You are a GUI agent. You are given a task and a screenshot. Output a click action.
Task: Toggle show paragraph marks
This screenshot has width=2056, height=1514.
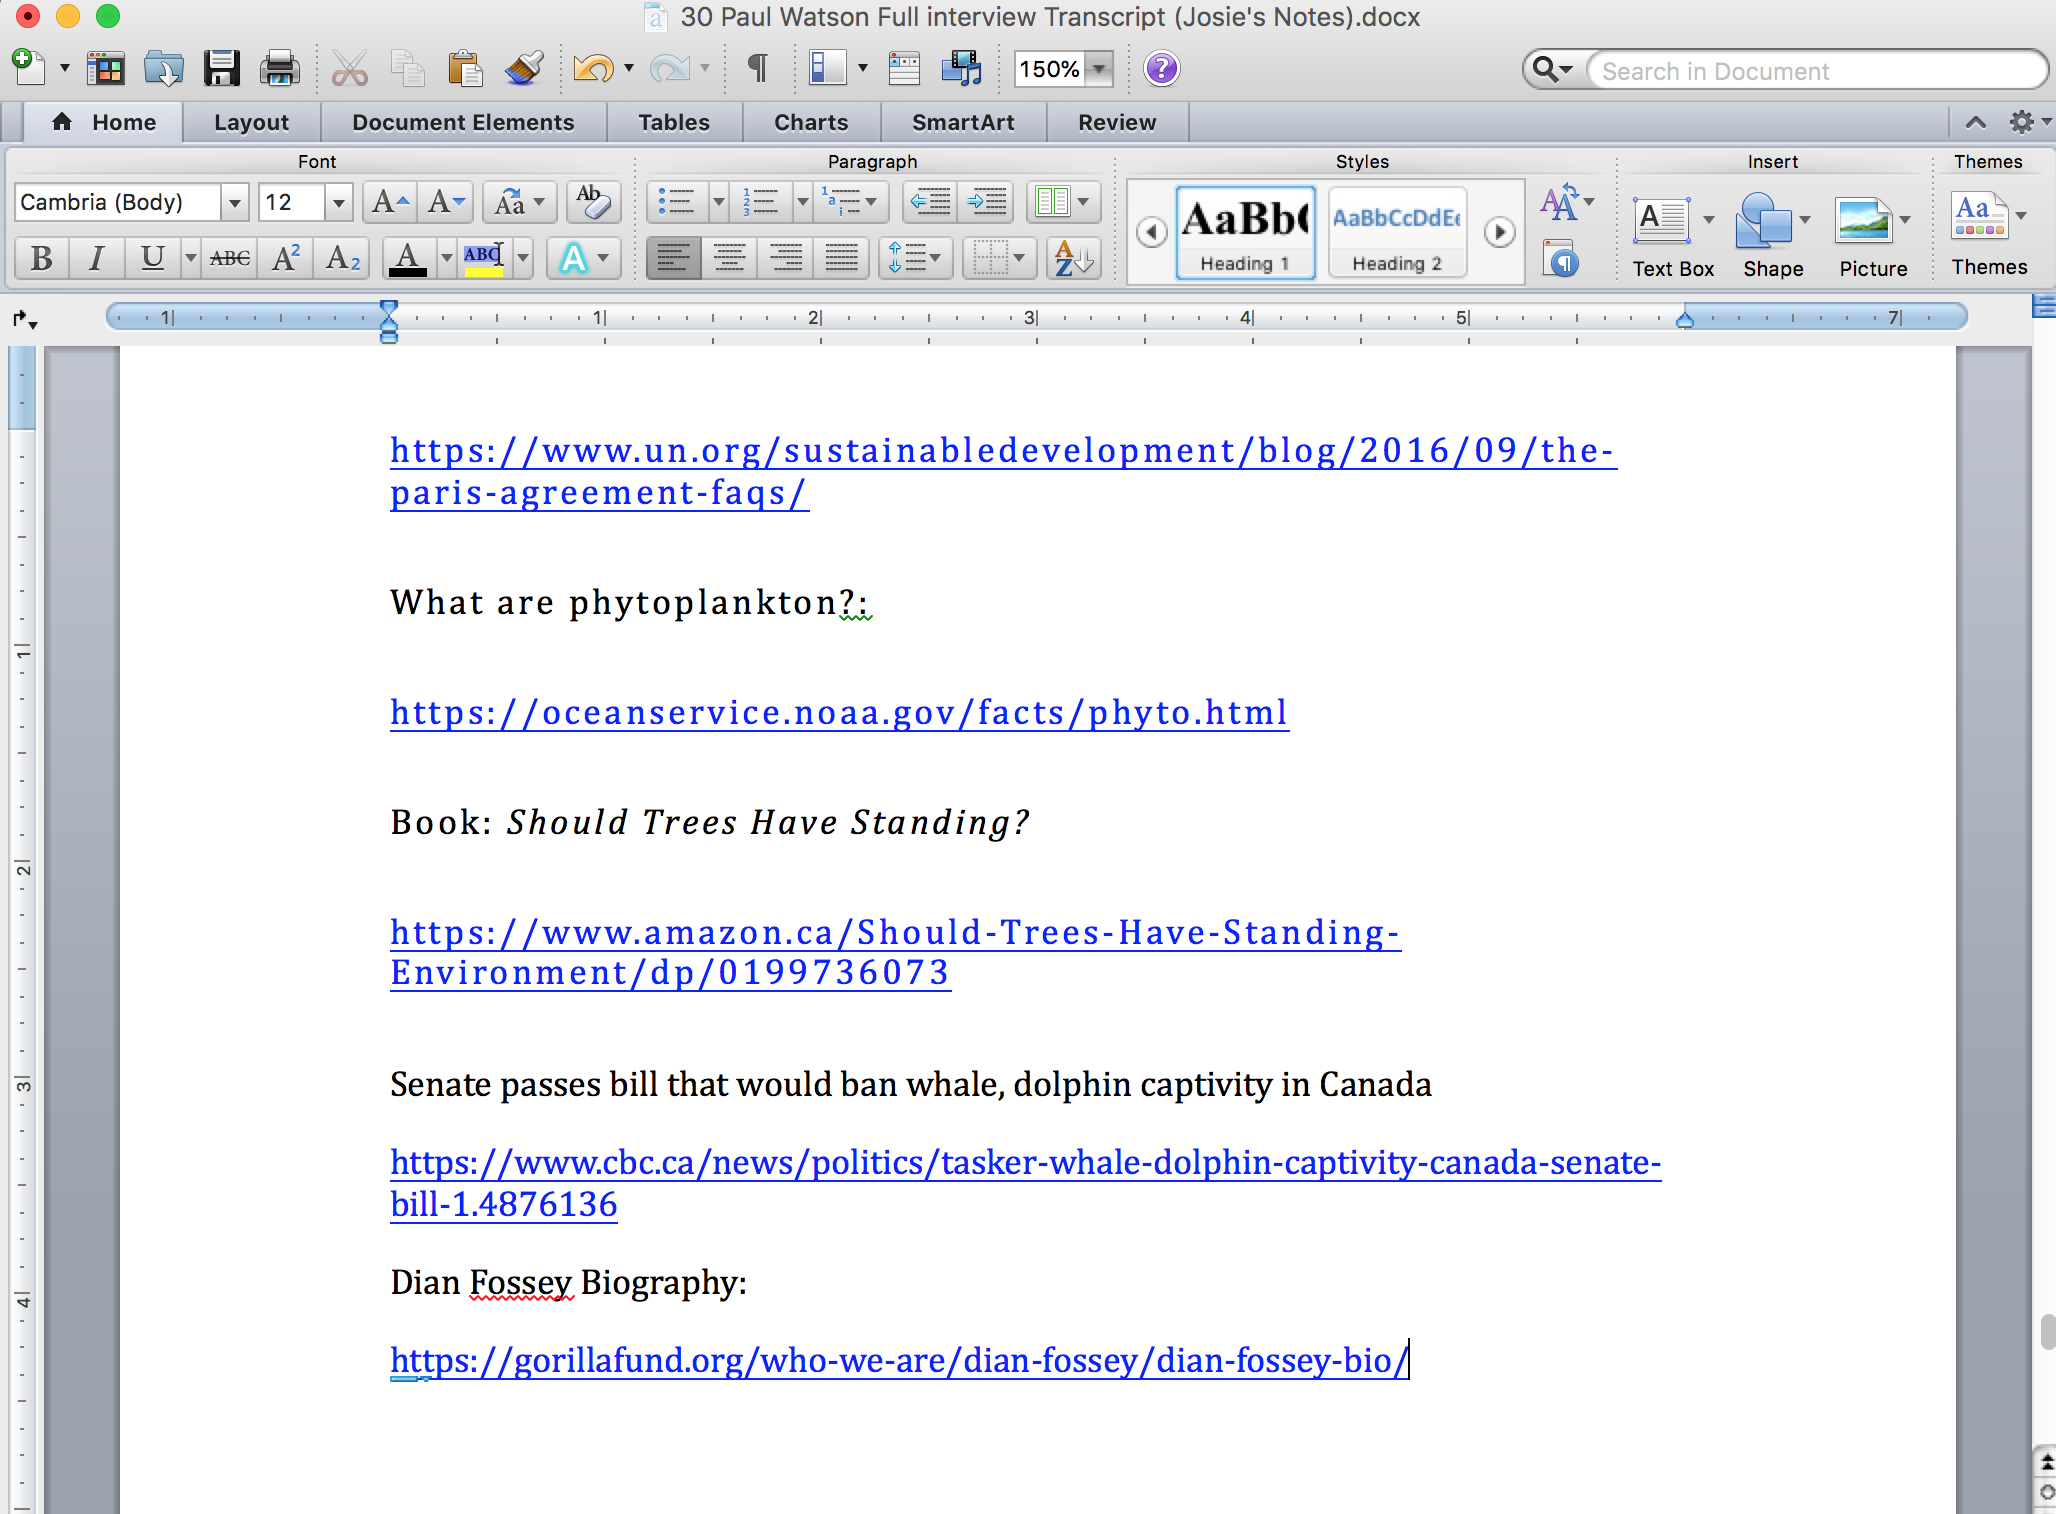click(x=757, y=69)
